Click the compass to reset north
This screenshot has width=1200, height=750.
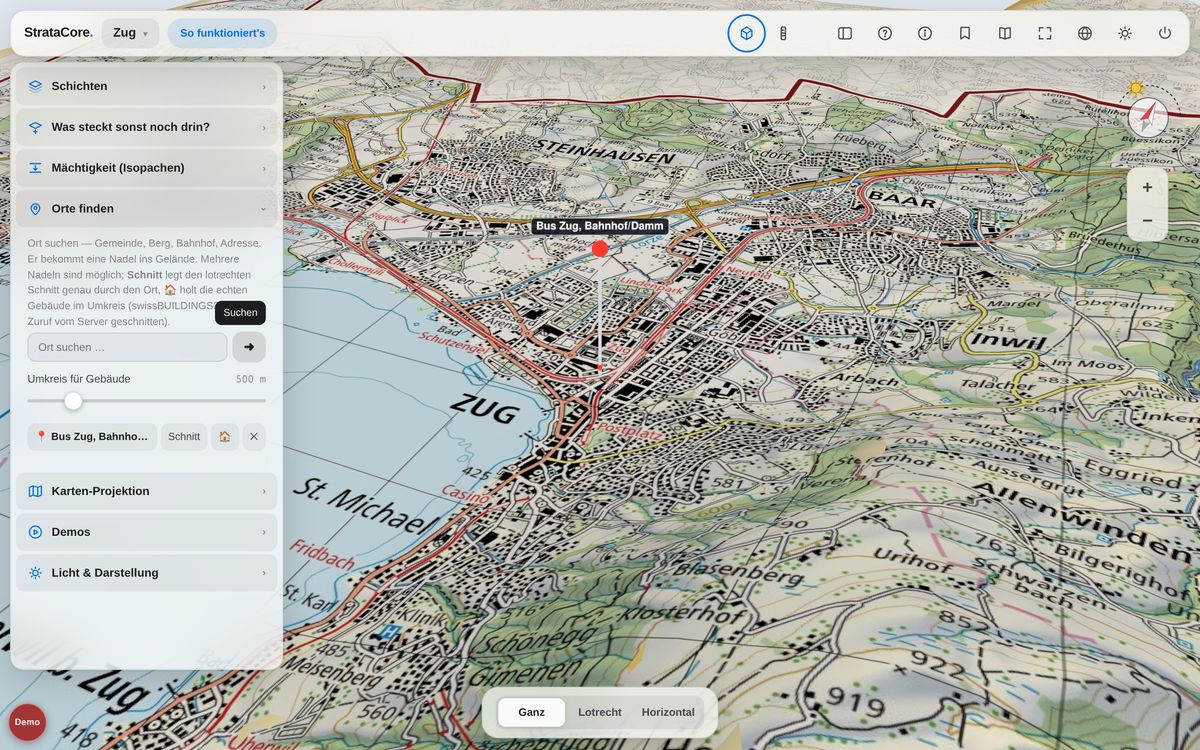point(1148,118)
